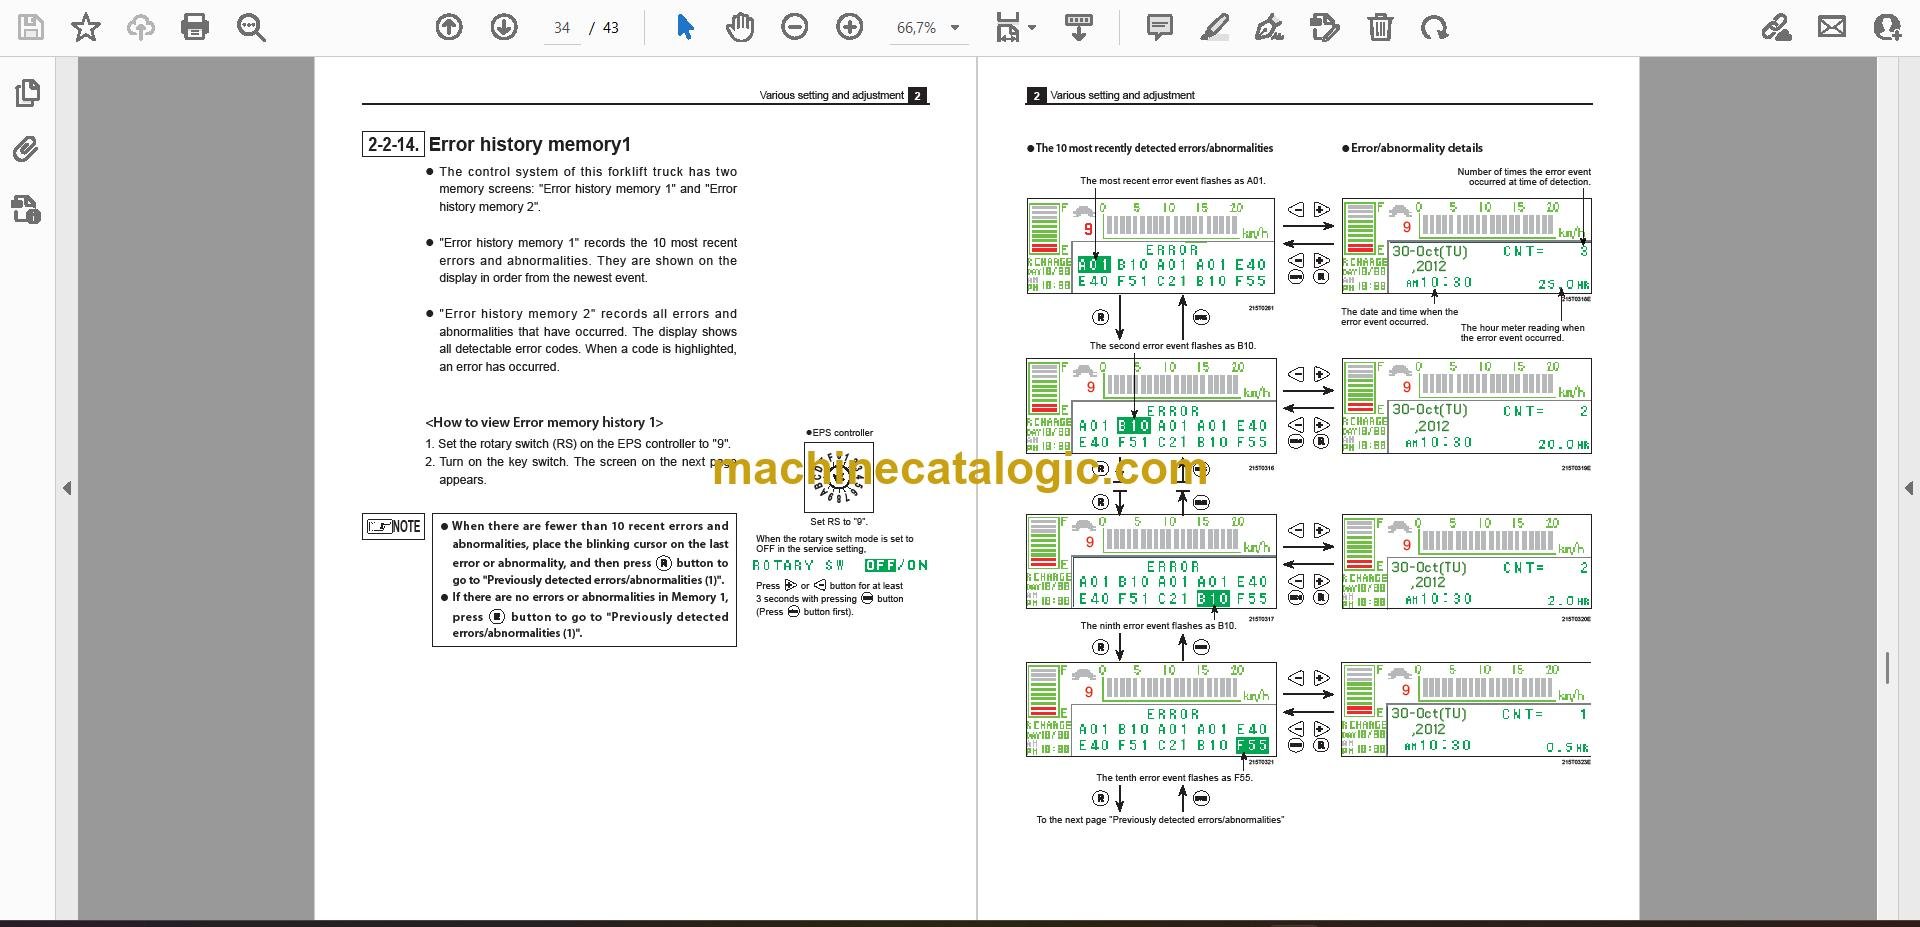Image resolution: width=1920 pixels, height=927 pixels.
Task: Click the cloud upload icon
Action: pos(140,27)
